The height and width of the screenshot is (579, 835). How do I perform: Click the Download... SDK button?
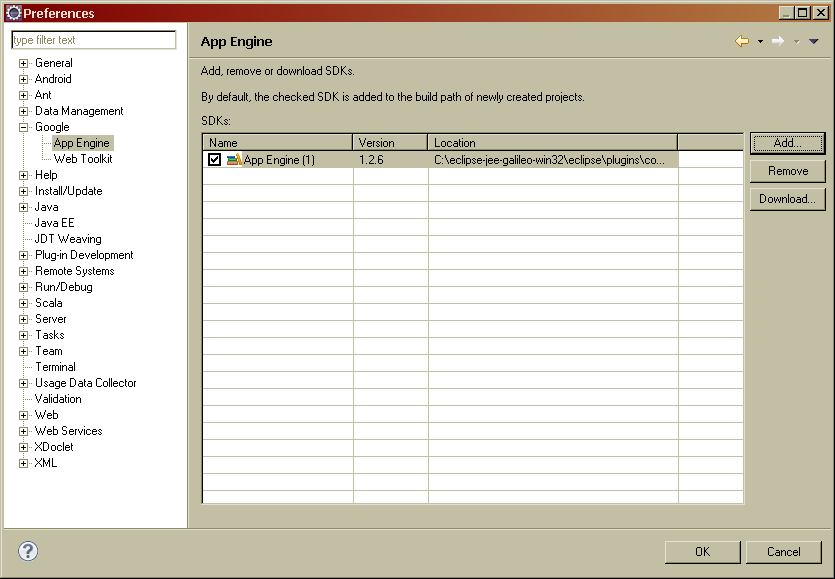(x=787, y=199)
